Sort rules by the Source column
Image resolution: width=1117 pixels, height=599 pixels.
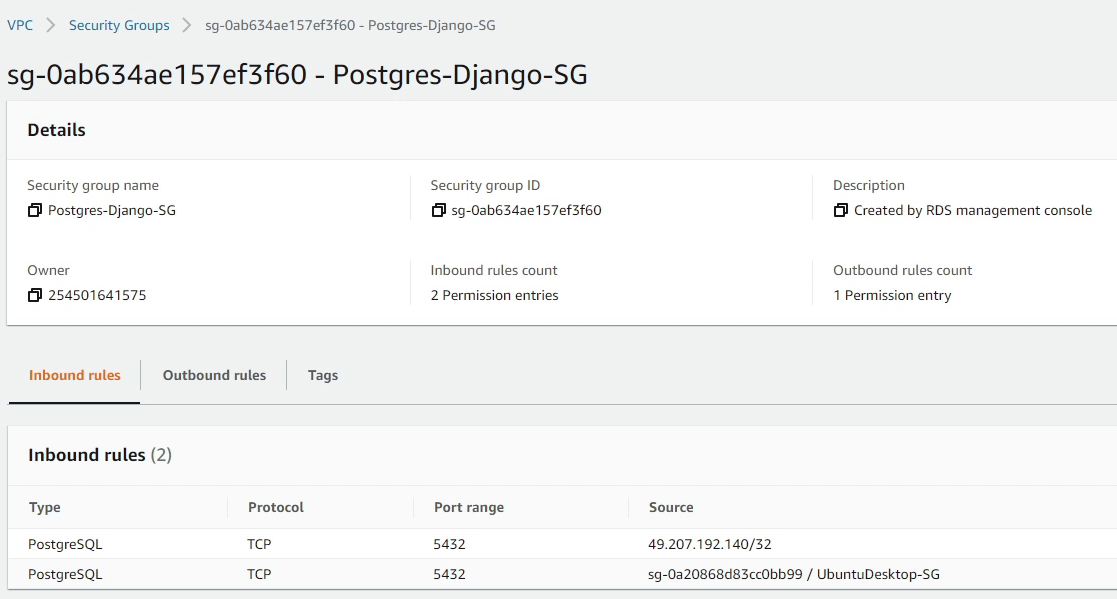point(670,507)
